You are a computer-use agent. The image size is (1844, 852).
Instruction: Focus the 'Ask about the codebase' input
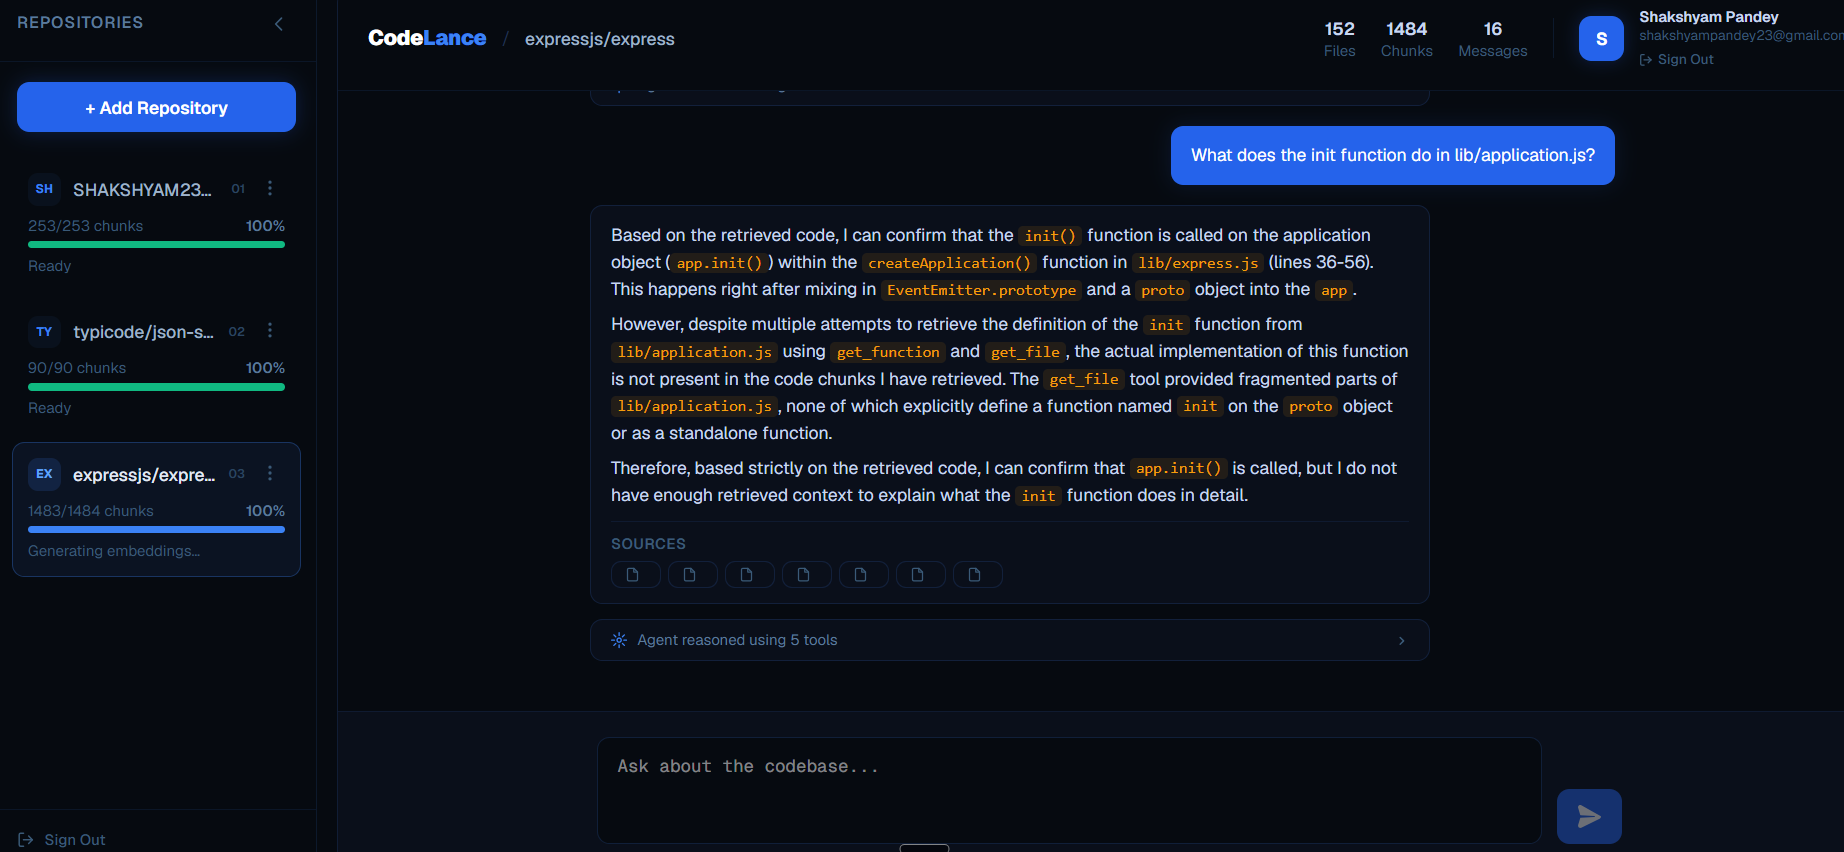[x=1068, y=790]
